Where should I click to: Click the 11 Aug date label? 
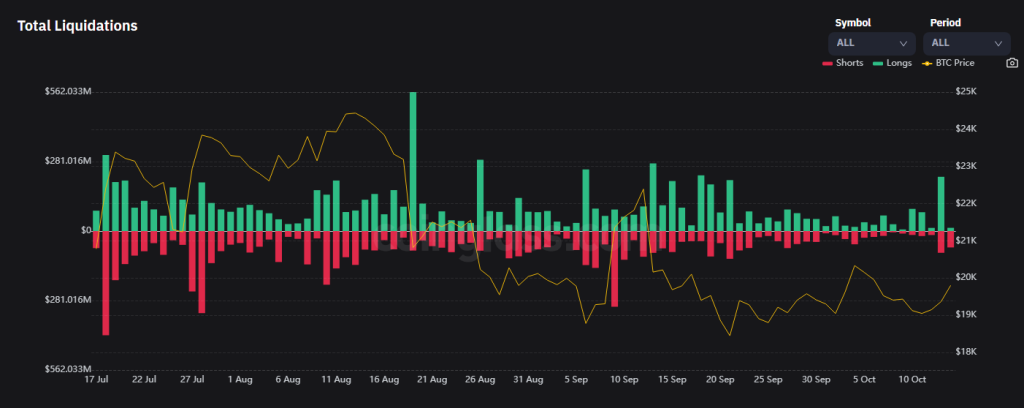tap(336, 379)
